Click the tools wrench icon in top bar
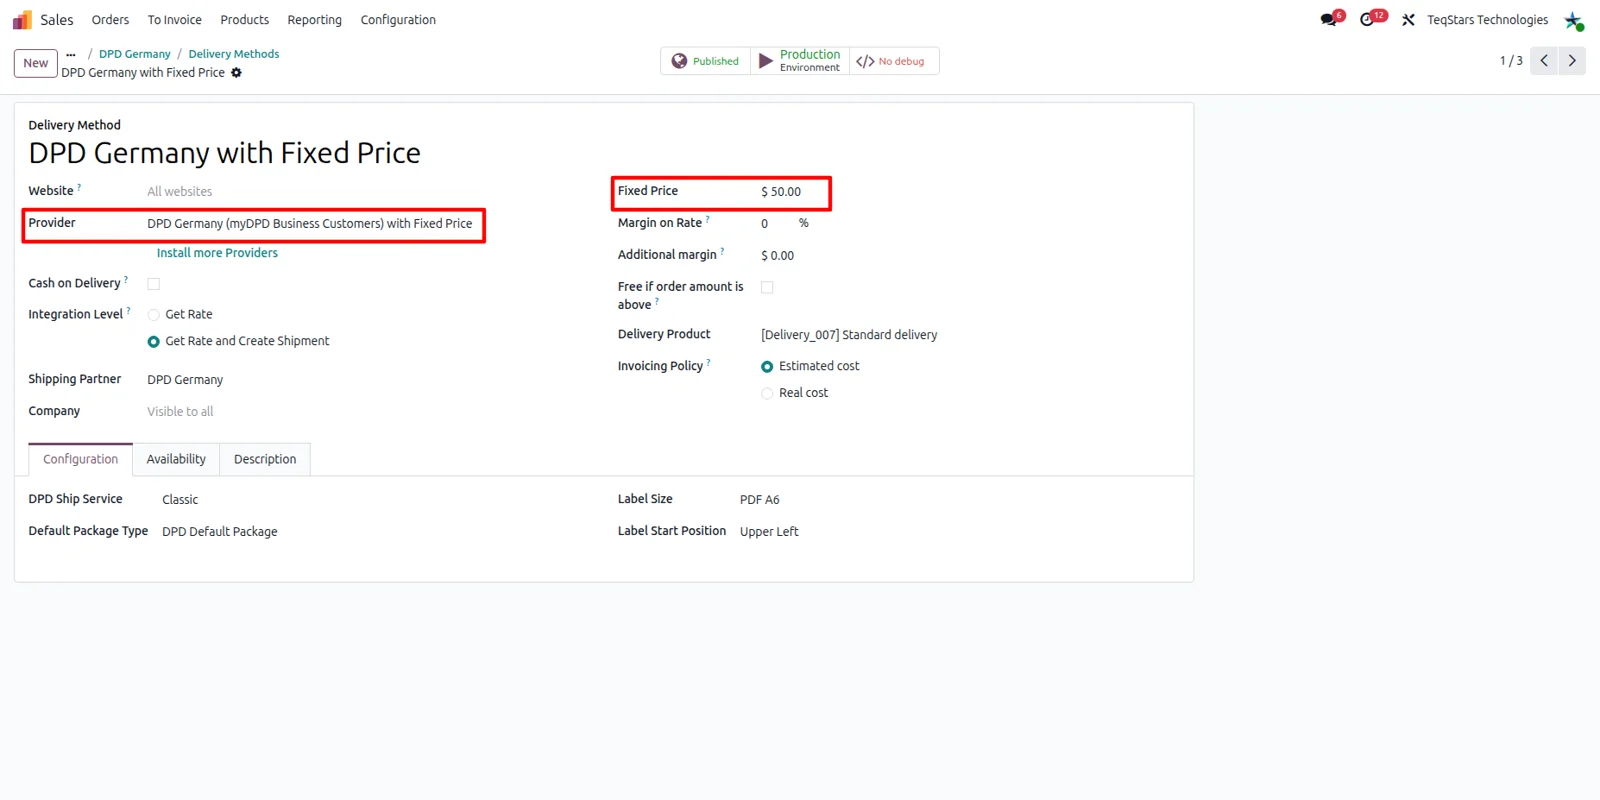 click(x=1408, y=20)
